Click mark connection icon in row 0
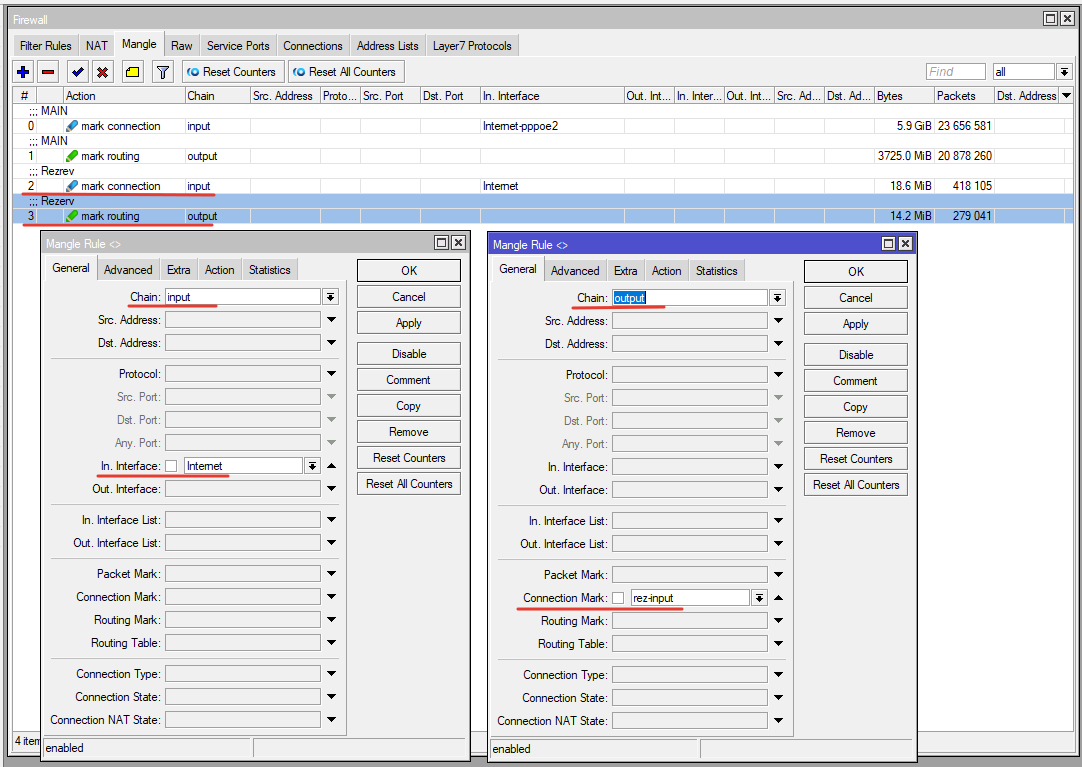This screenshot has height=767, width=1082. 72,126
